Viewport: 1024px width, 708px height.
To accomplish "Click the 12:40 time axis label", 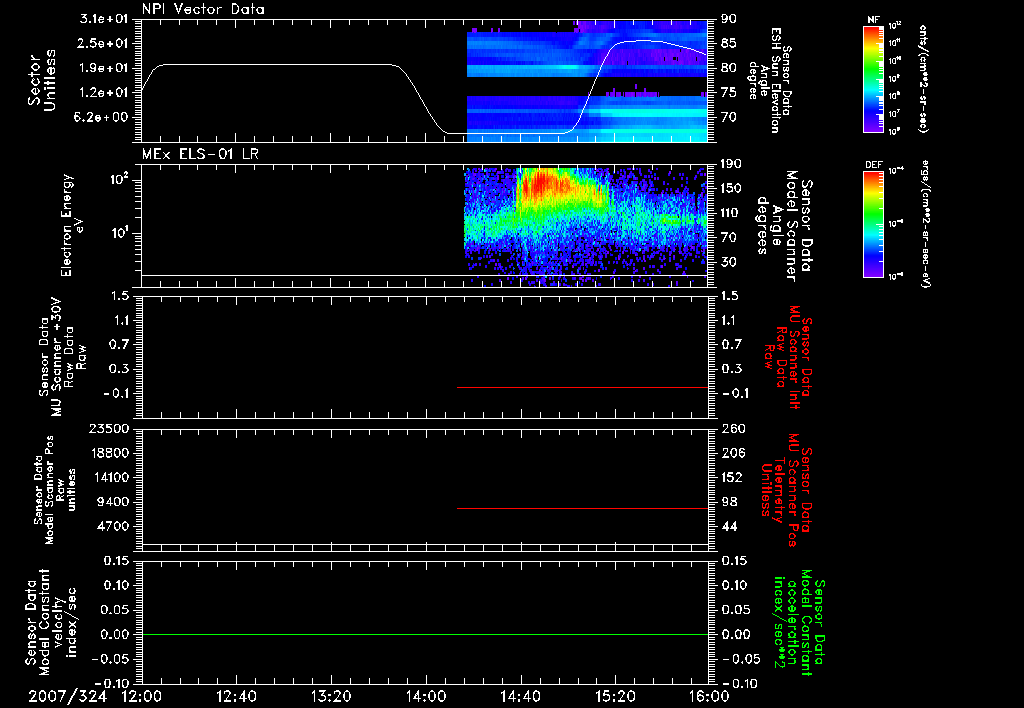I will pos(236,696).
